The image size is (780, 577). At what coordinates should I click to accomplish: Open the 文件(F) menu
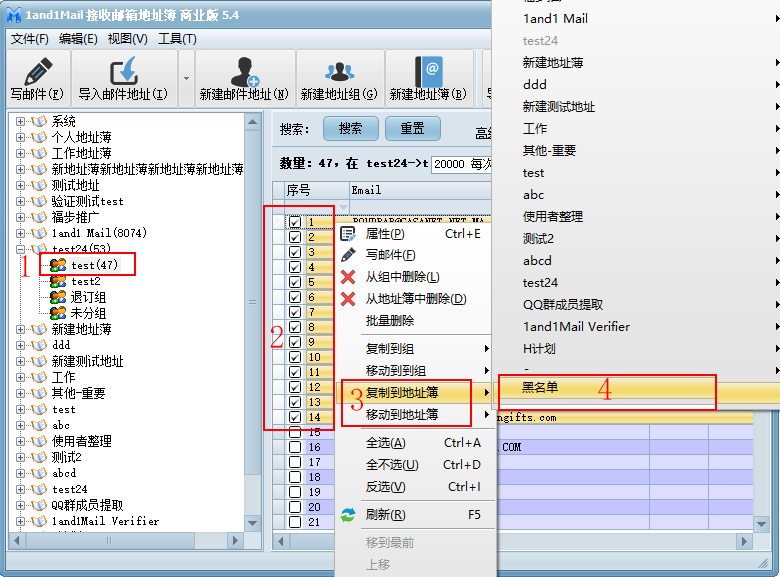tap(29, 38)
